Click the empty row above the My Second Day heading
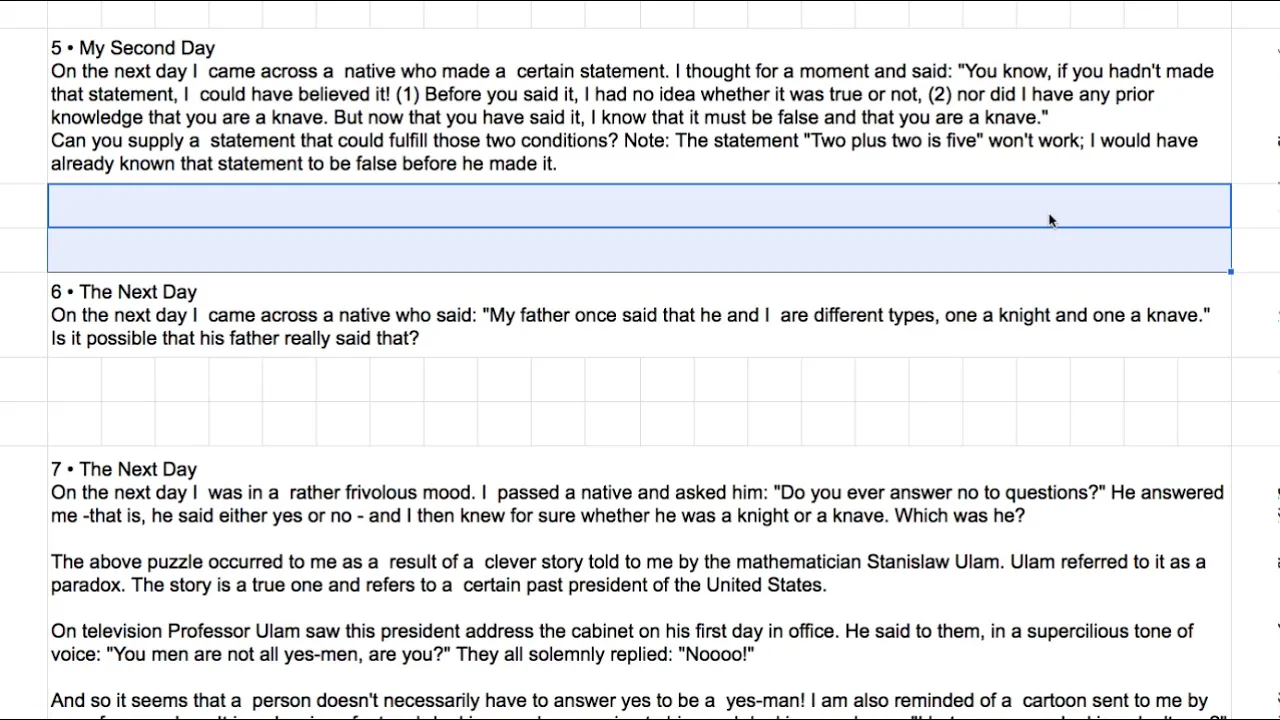 [x=639, y=15]
